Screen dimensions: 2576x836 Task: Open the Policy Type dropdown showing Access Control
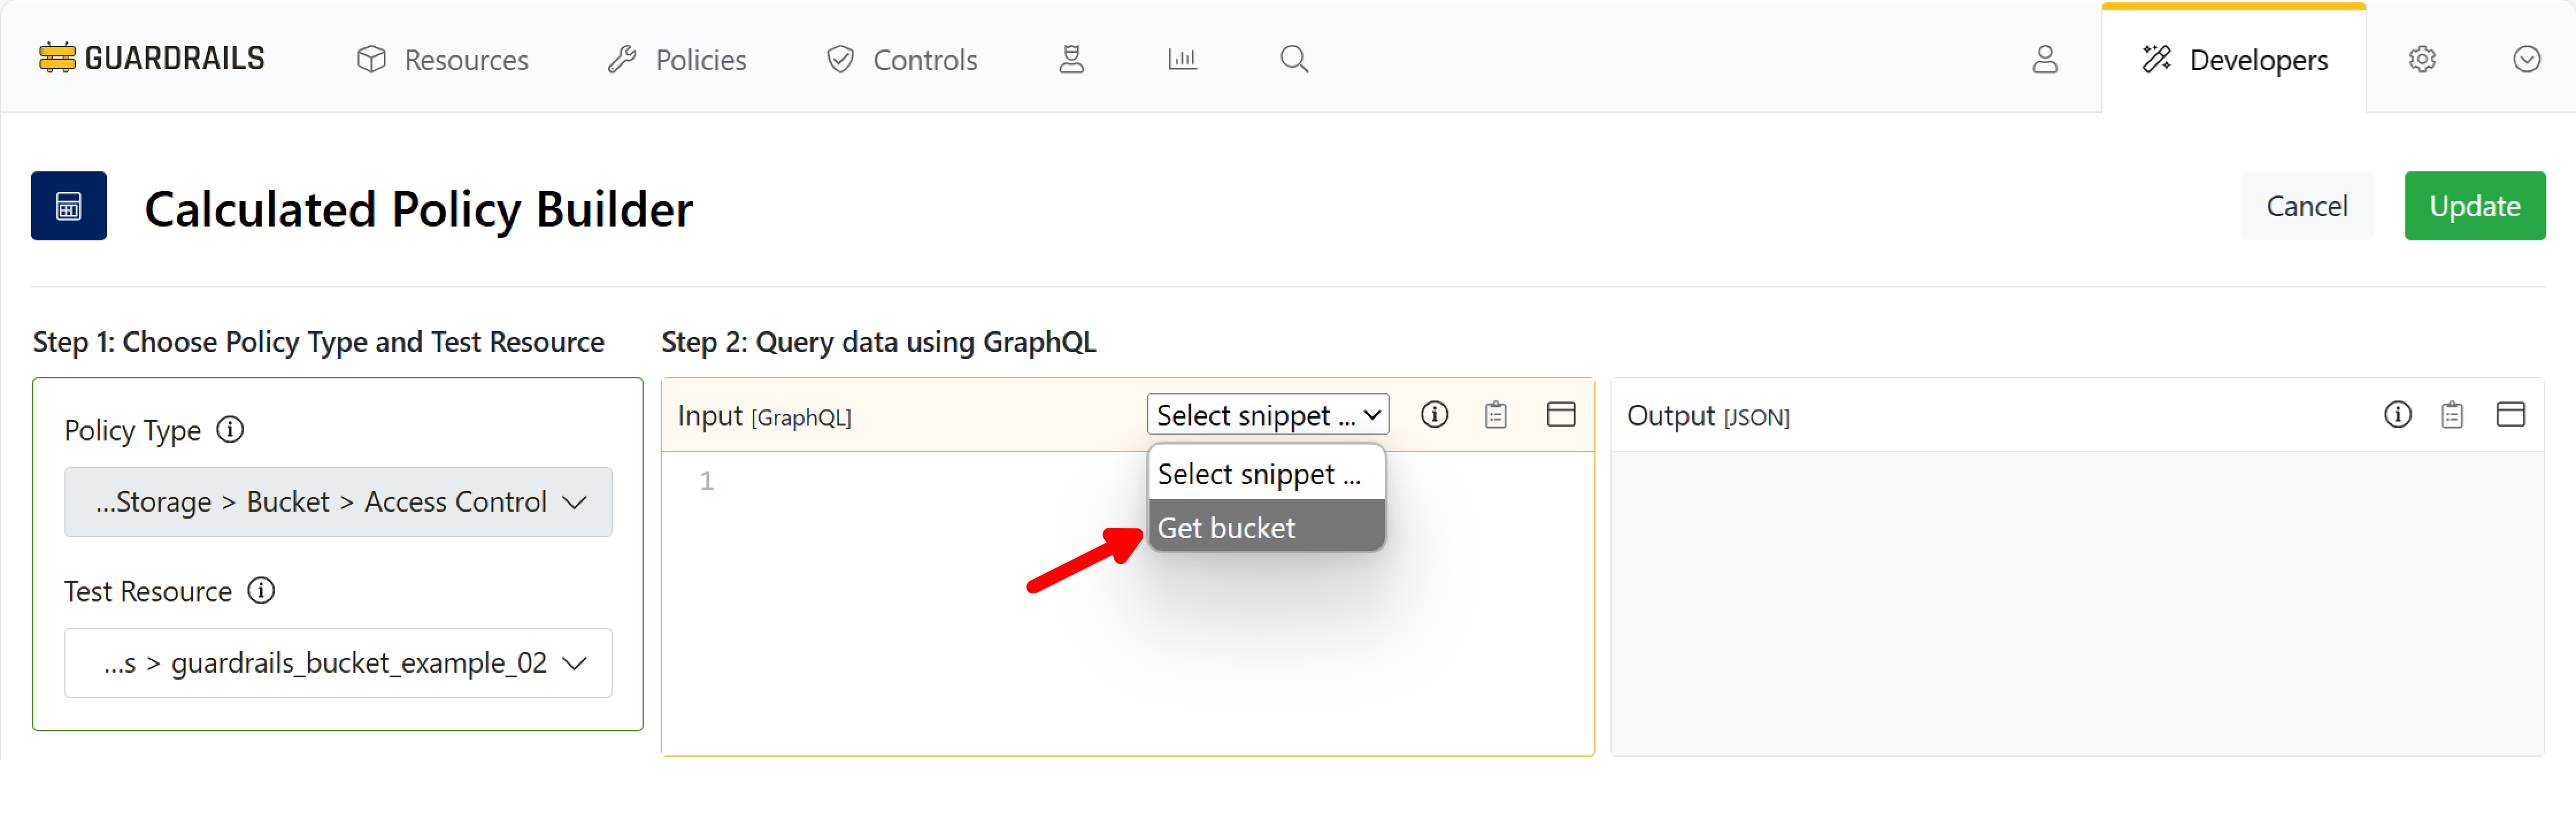tap(338, 501)
